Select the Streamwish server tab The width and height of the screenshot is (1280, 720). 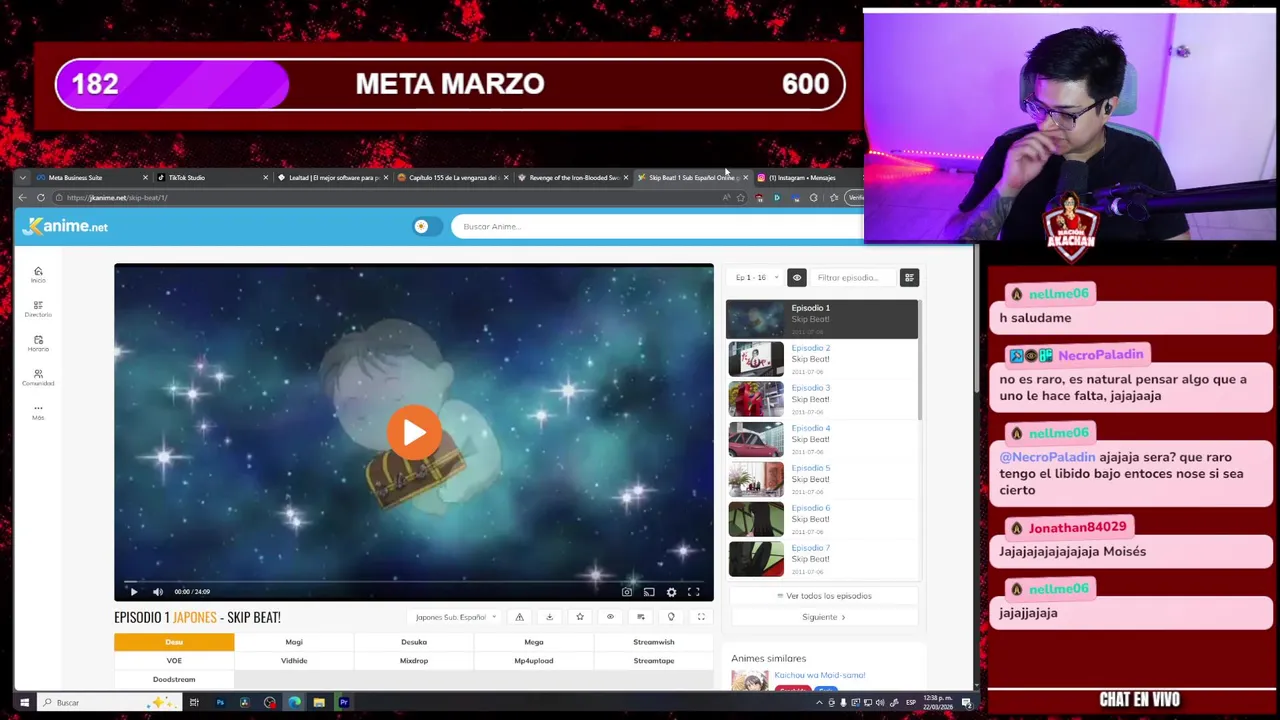pos(654,642)
